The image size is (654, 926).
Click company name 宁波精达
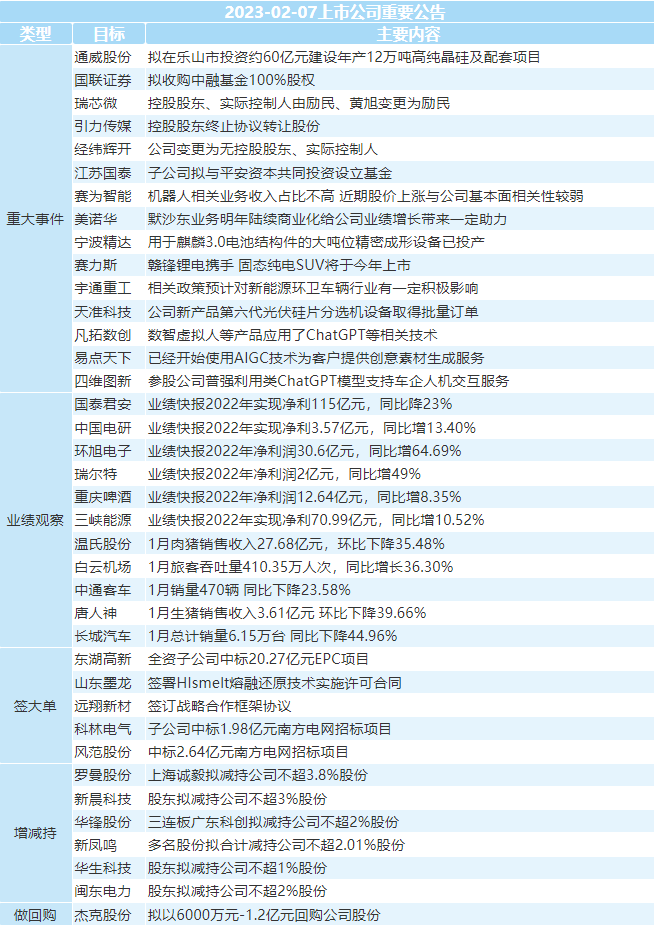point(103,242)
